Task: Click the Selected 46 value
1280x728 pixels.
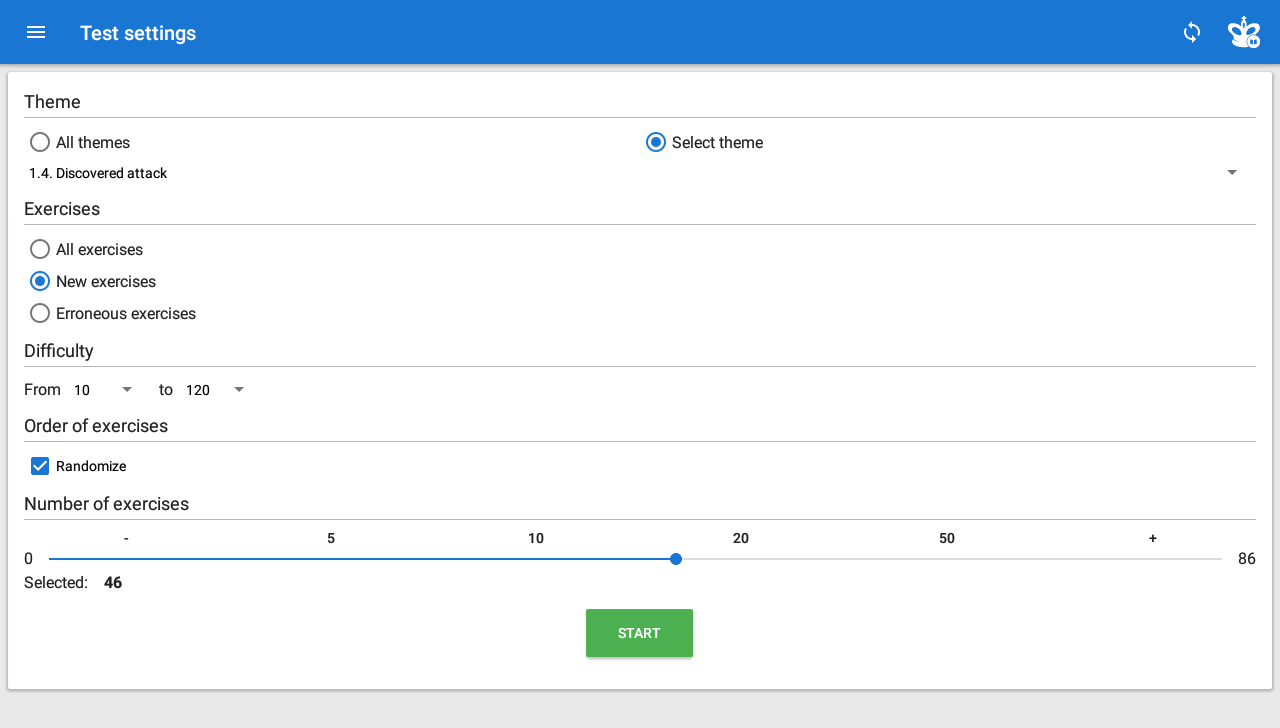Action: (113, 582)
